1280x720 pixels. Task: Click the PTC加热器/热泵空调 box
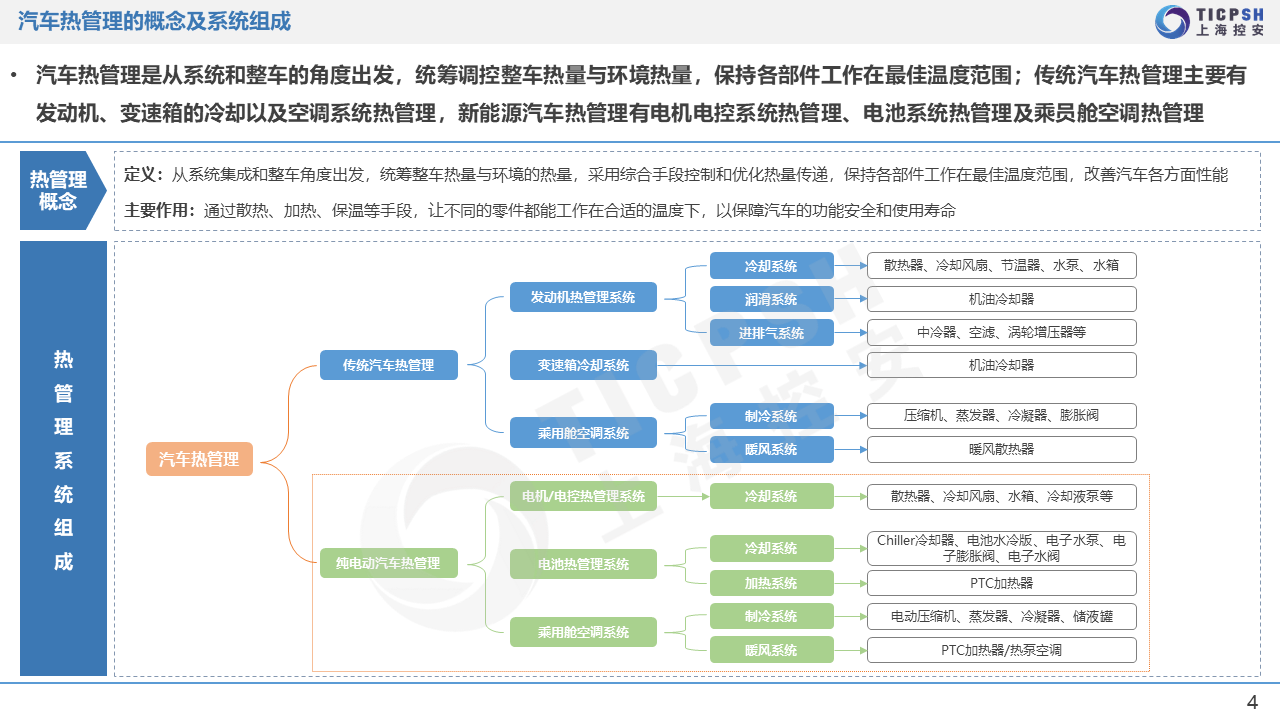pos(1001,650)
